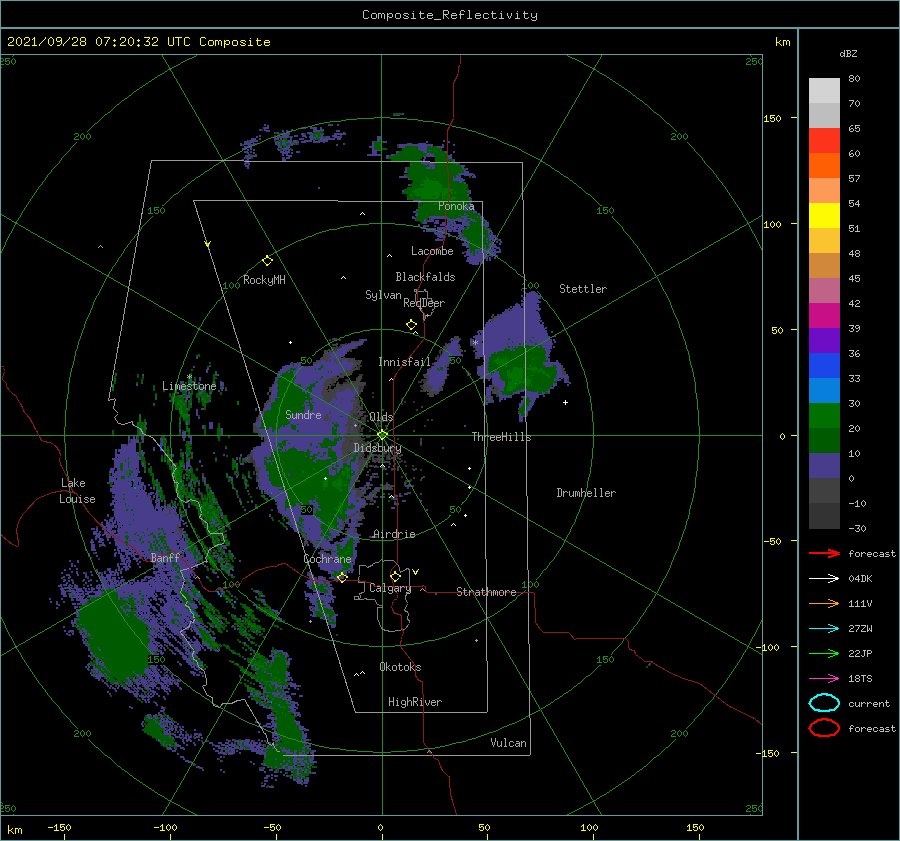Click the yellow station marker near RockyMH
Image resolution: width=900 pixels, height=841 pixels.
click(x=267, y=261)
